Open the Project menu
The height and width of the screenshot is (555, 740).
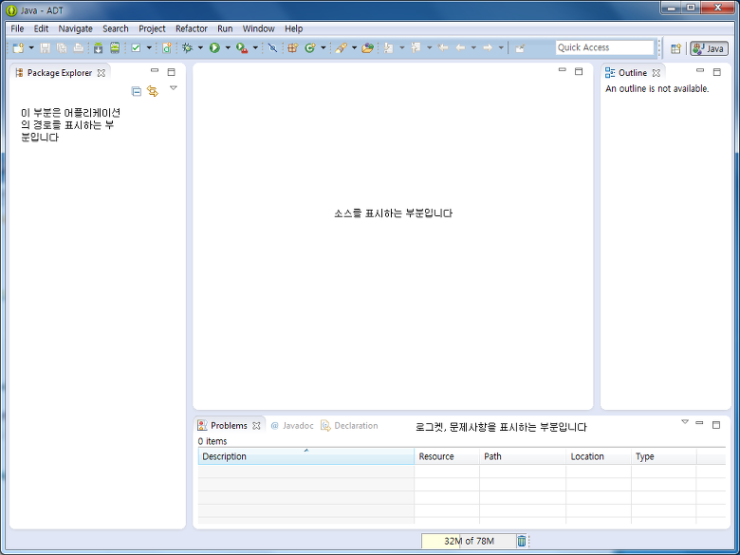coord(152,28)
